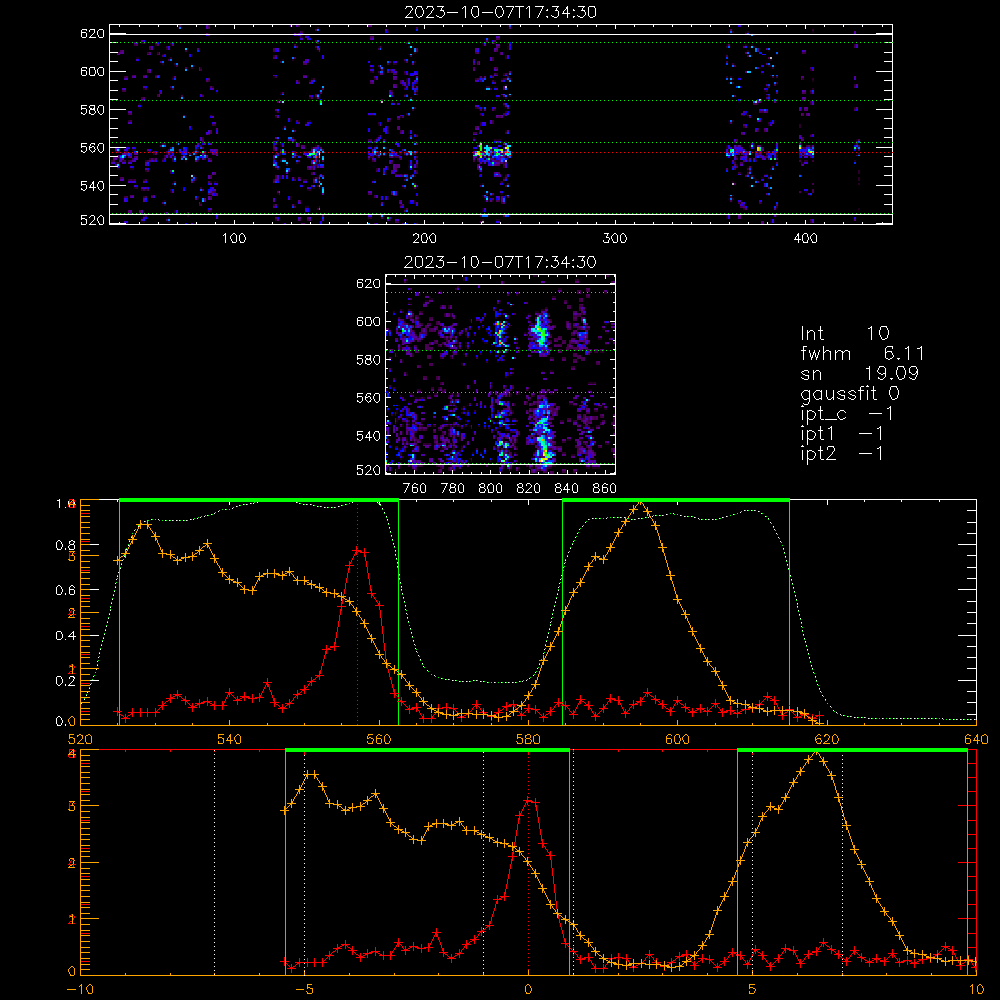Click the red curve peak near 557
The height and width of the screenshot is (1000, 1000).
click(x=358, y=550)
